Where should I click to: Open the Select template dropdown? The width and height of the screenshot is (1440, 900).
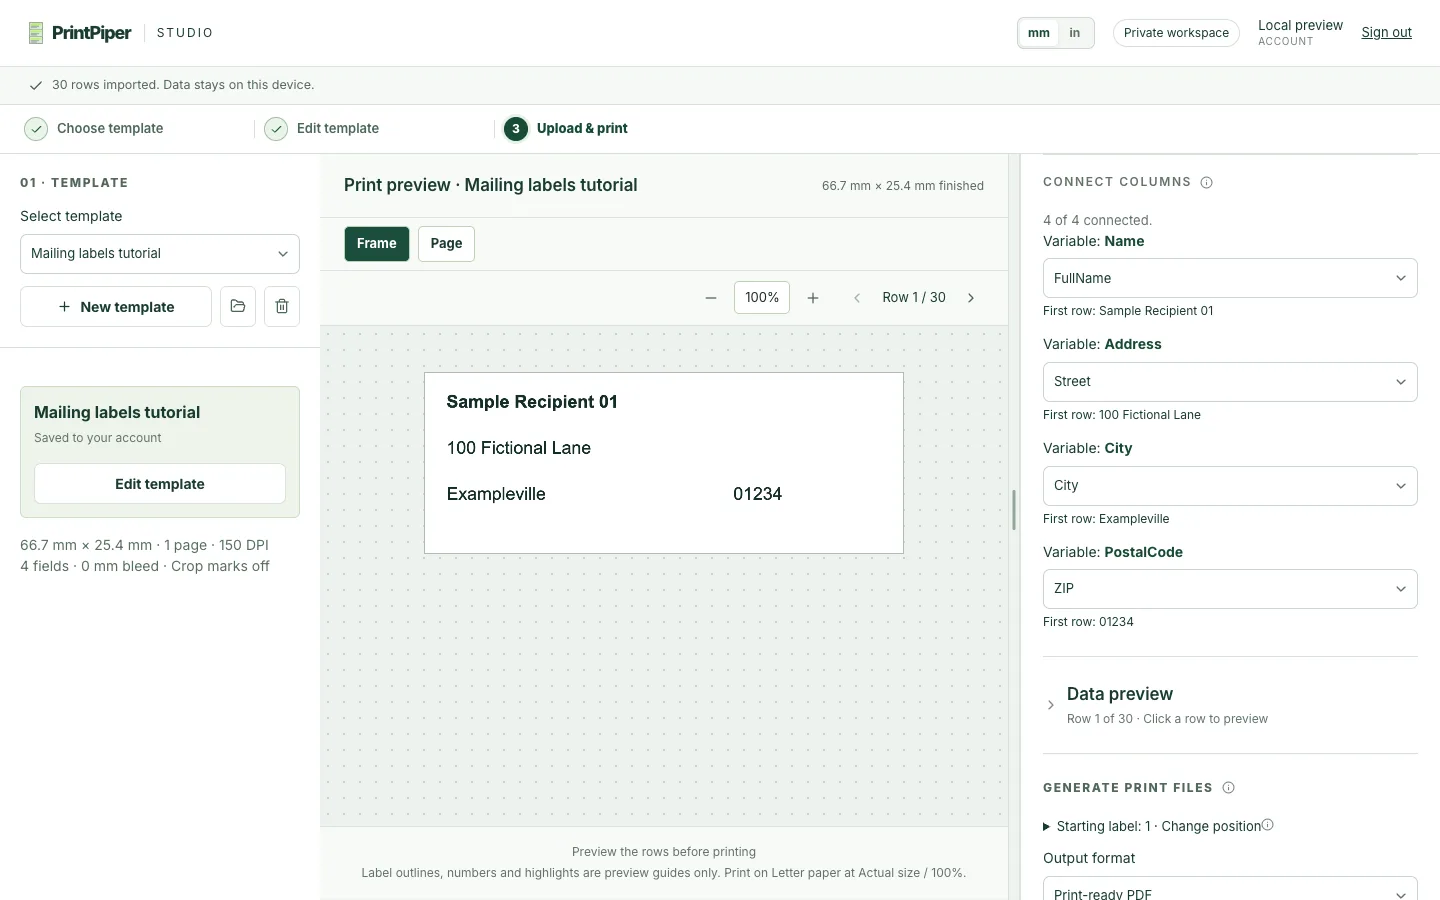pos(160,254)
